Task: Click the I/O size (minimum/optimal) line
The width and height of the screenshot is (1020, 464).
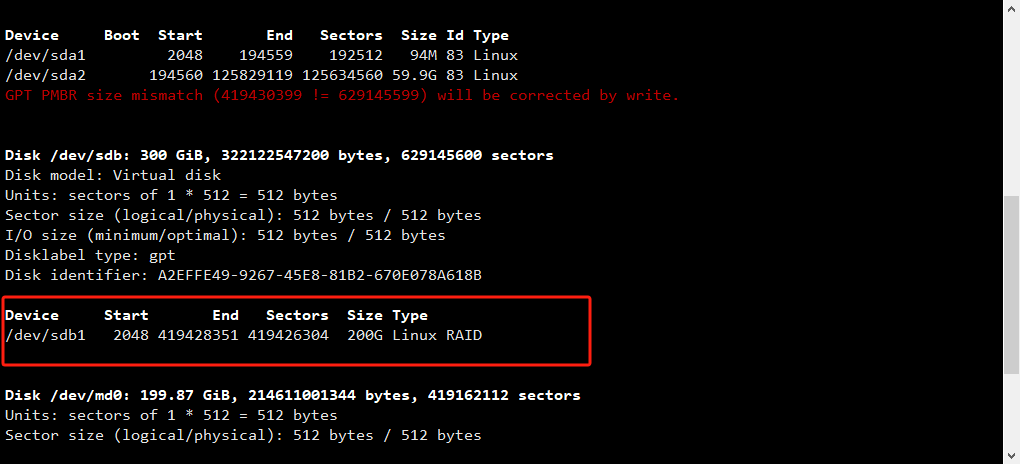Action: click(225, 236)
